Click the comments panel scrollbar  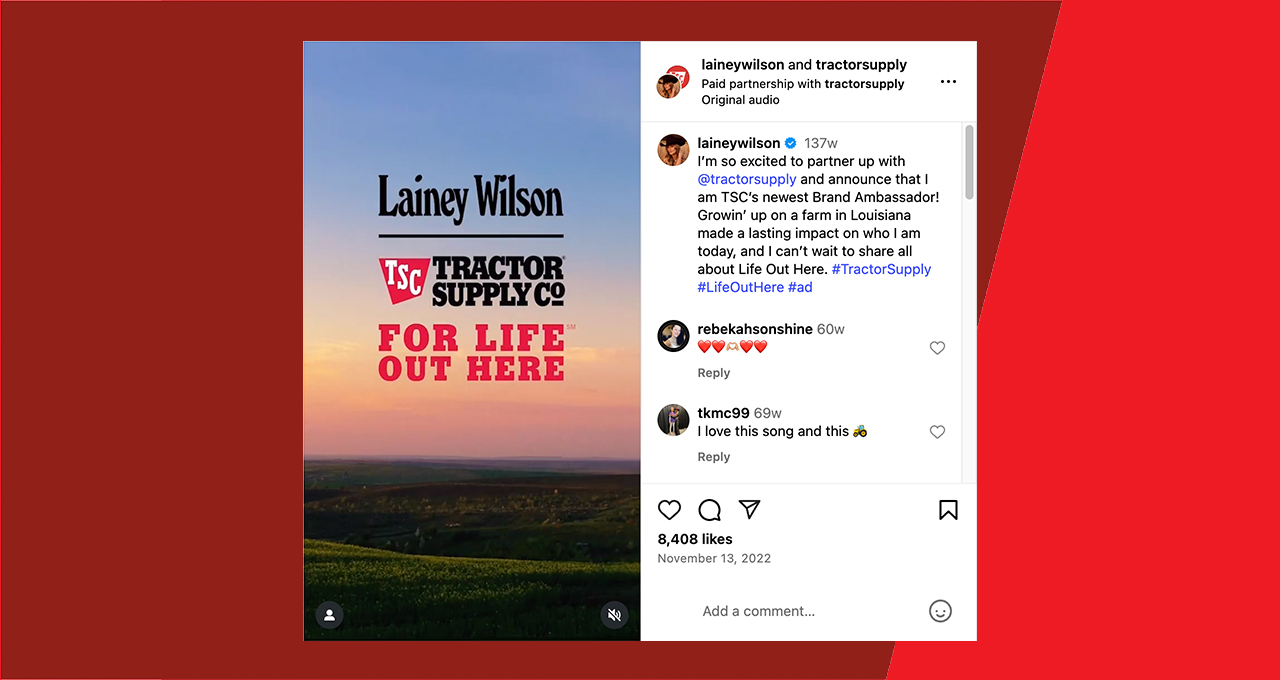pyautogui.click(x=969, y=162)
